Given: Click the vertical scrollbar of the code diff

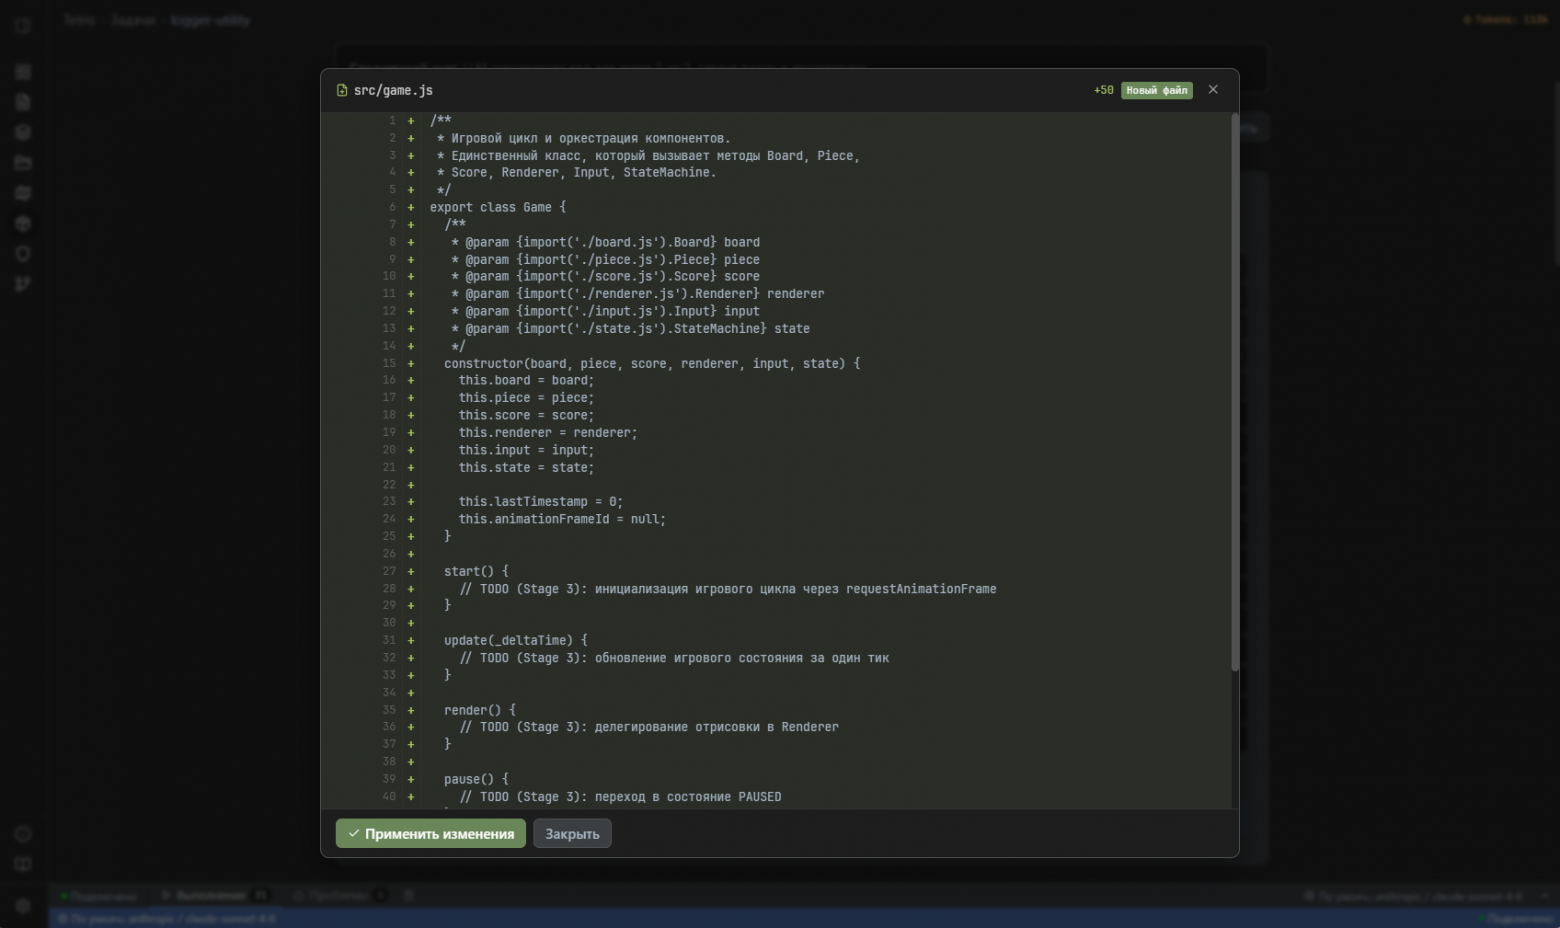Looking at the screenshot, I should 1234,400.
